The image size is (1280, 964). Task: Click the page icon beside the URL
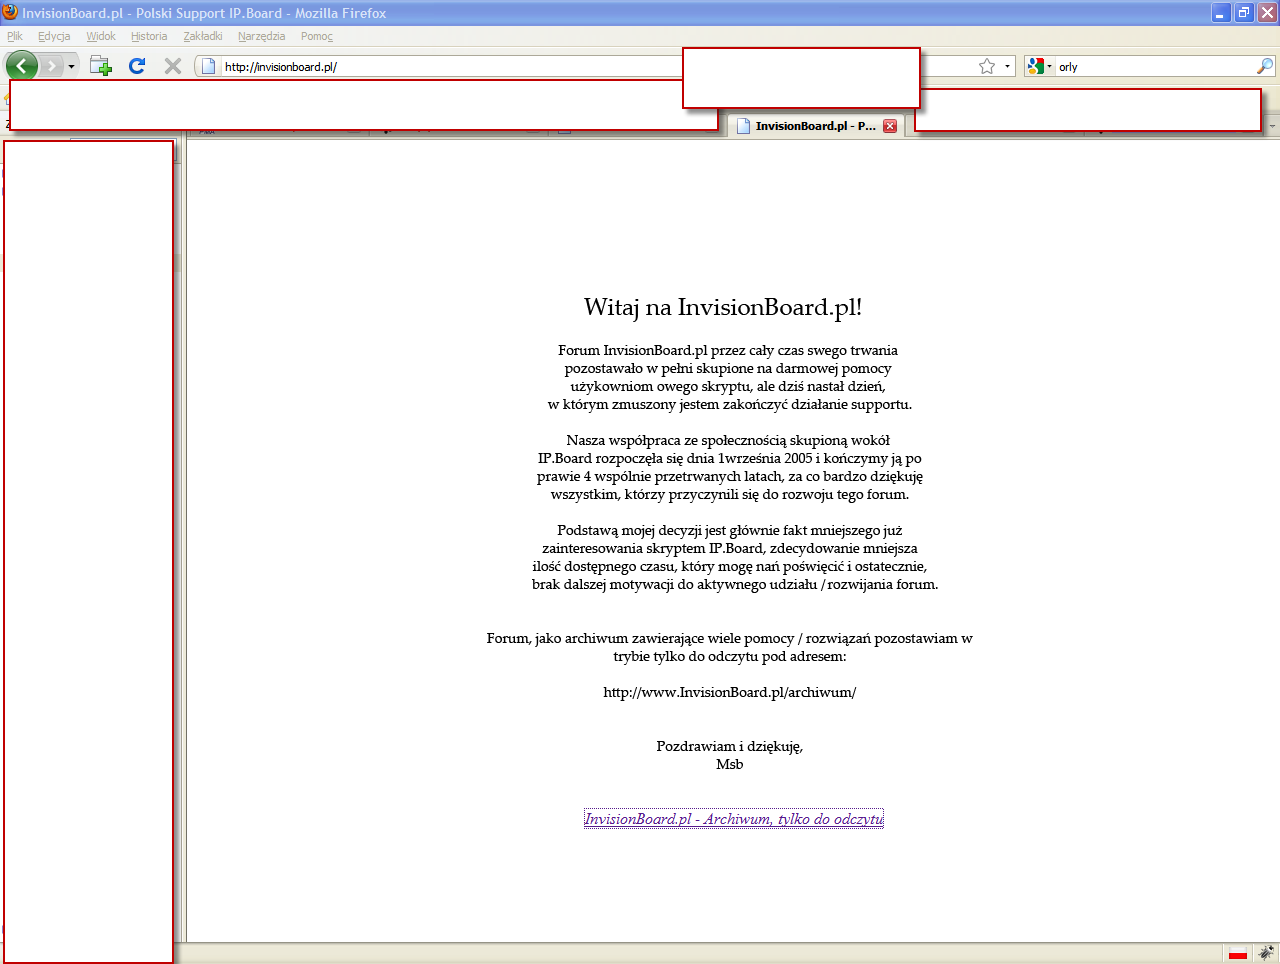point(209,66)
